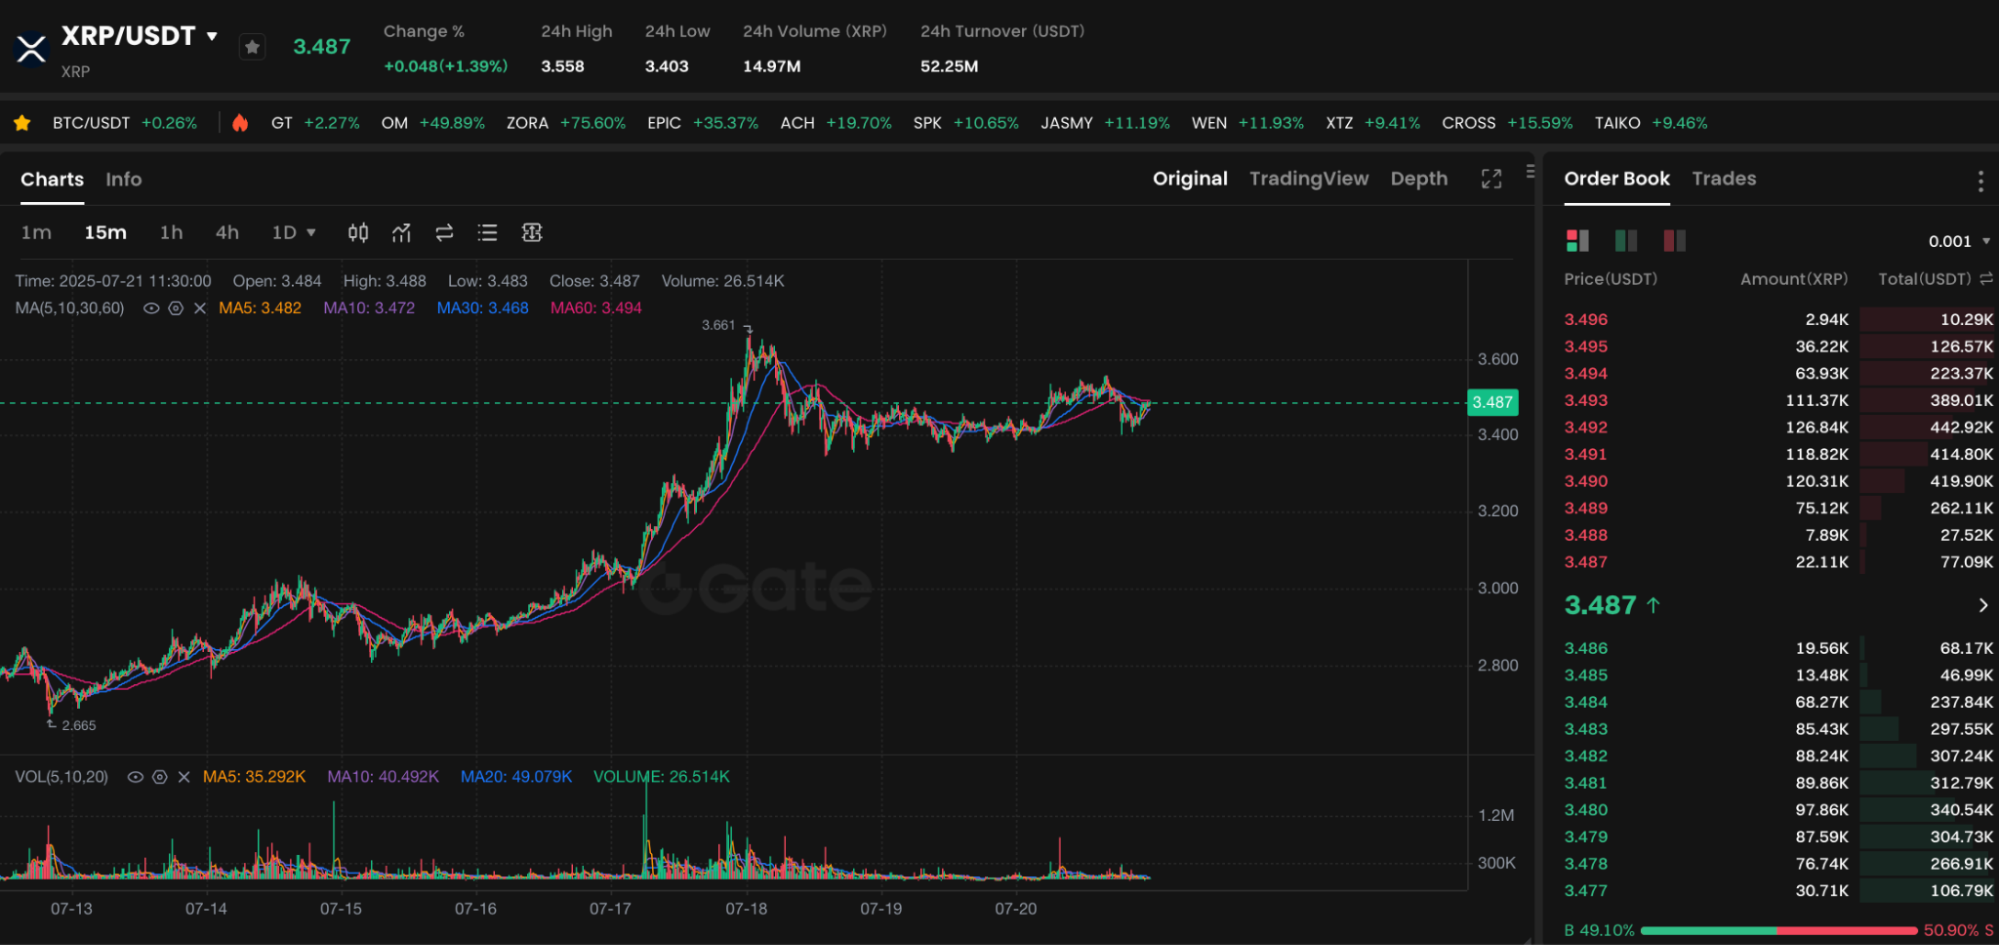Select the 1m timeframe
This screenshot has width=1999, height=945.
[36, 232]
